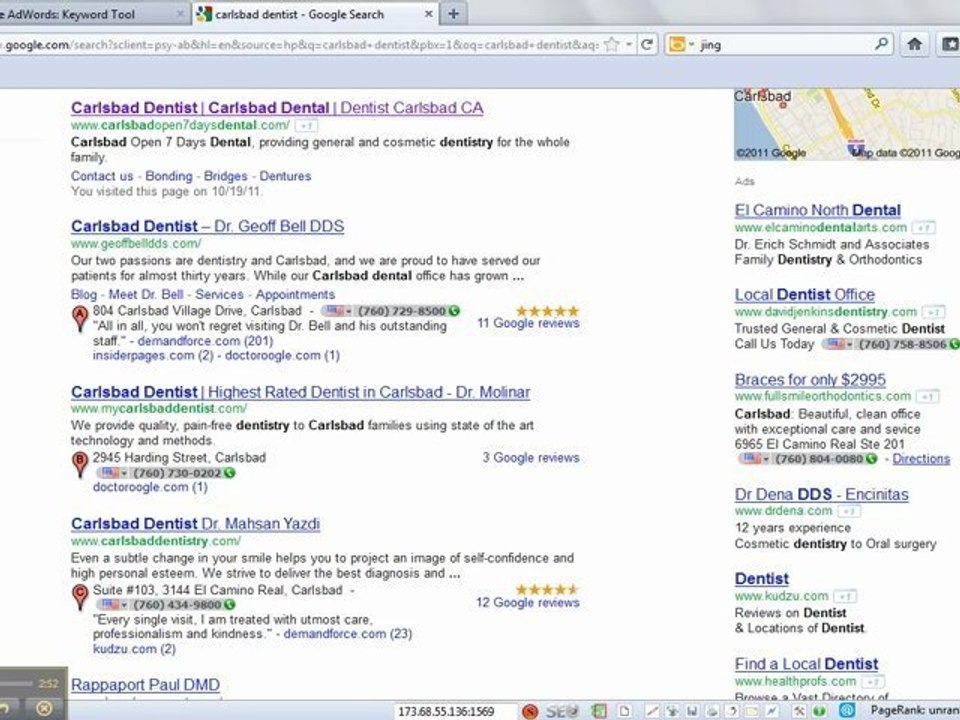This screenshot has height=720, width=960.
Task: Click the Carlsbad map thumbnail
Action: point(847,124)
